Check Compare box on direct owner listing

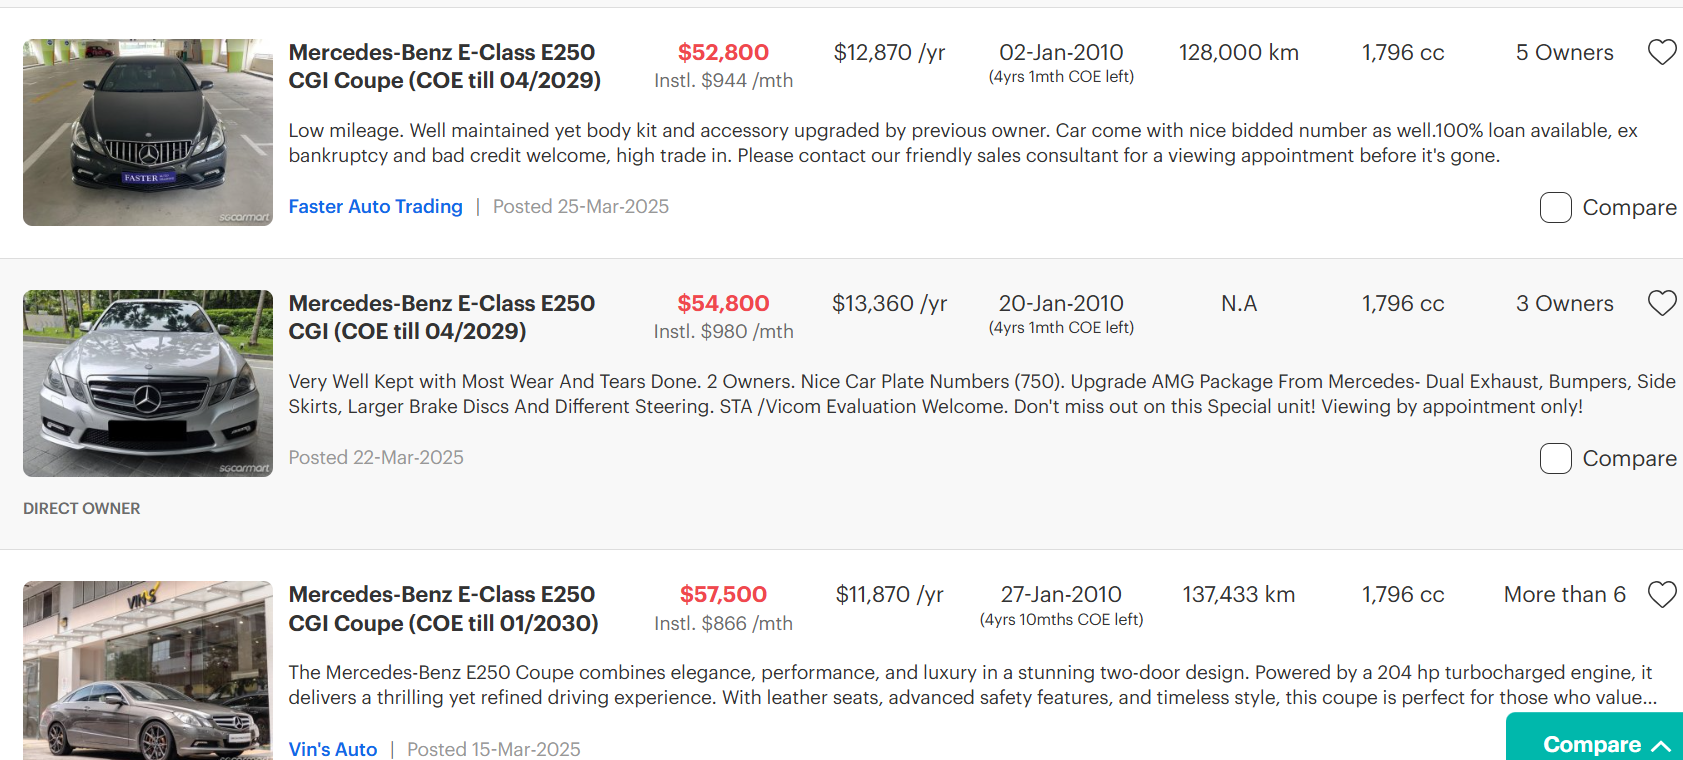(x=1556, y=458)
